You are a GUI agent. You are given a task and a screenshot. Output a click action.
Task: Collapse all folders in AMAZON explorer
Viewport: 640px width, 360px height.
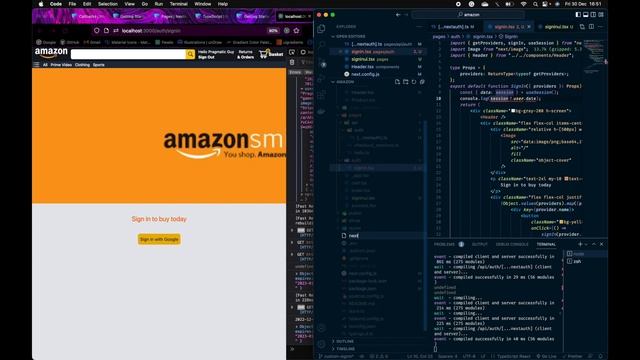pyautogui.click(x=422, y=82)
